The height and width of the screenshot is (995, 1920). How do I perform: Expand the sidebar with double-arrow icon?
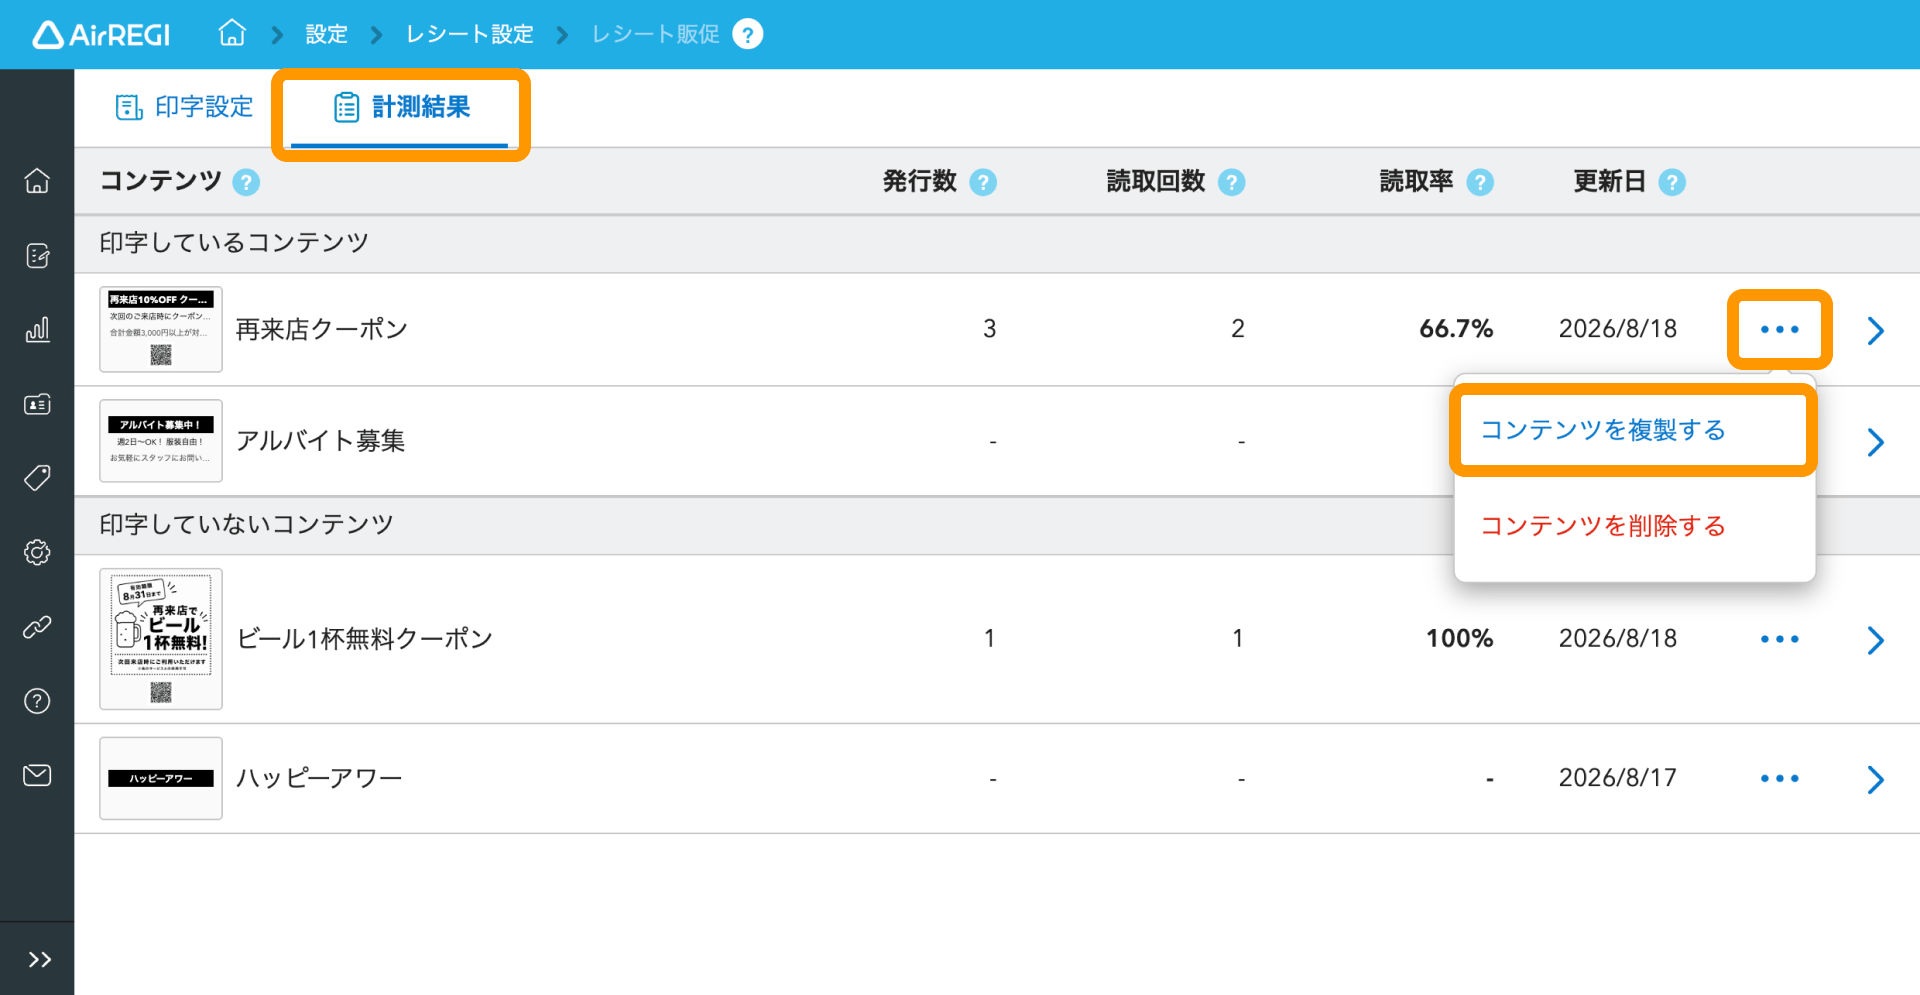[x=39, y=960]
